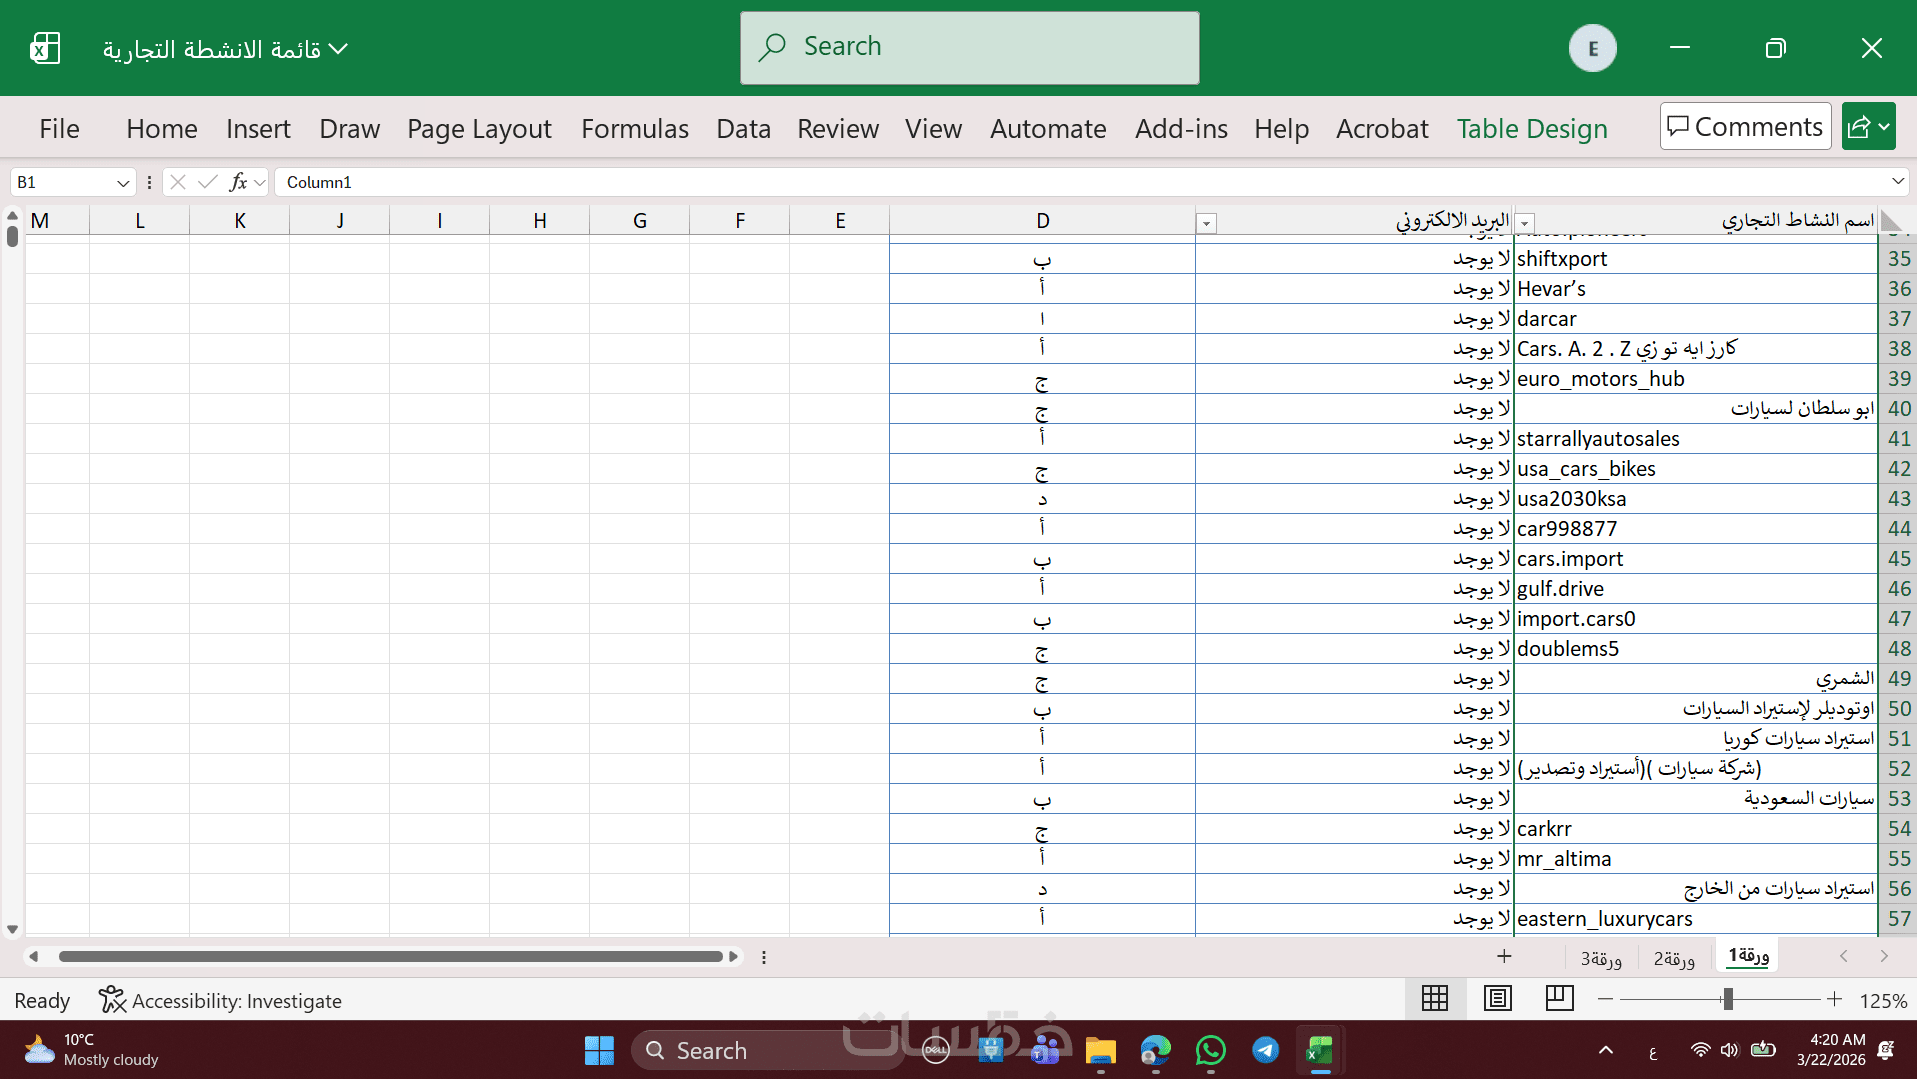Expand the Name Box dropdown arrow
Viewport: 1917px width, 1079px height.
(123, 182)
